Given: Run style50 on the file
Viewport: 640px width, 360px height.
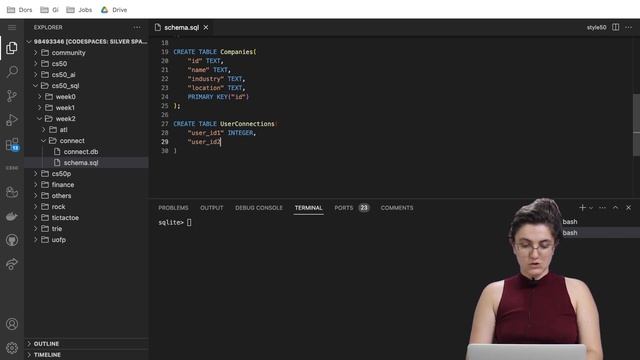Looking at the screenshot, I should click(x=596, y=27).
